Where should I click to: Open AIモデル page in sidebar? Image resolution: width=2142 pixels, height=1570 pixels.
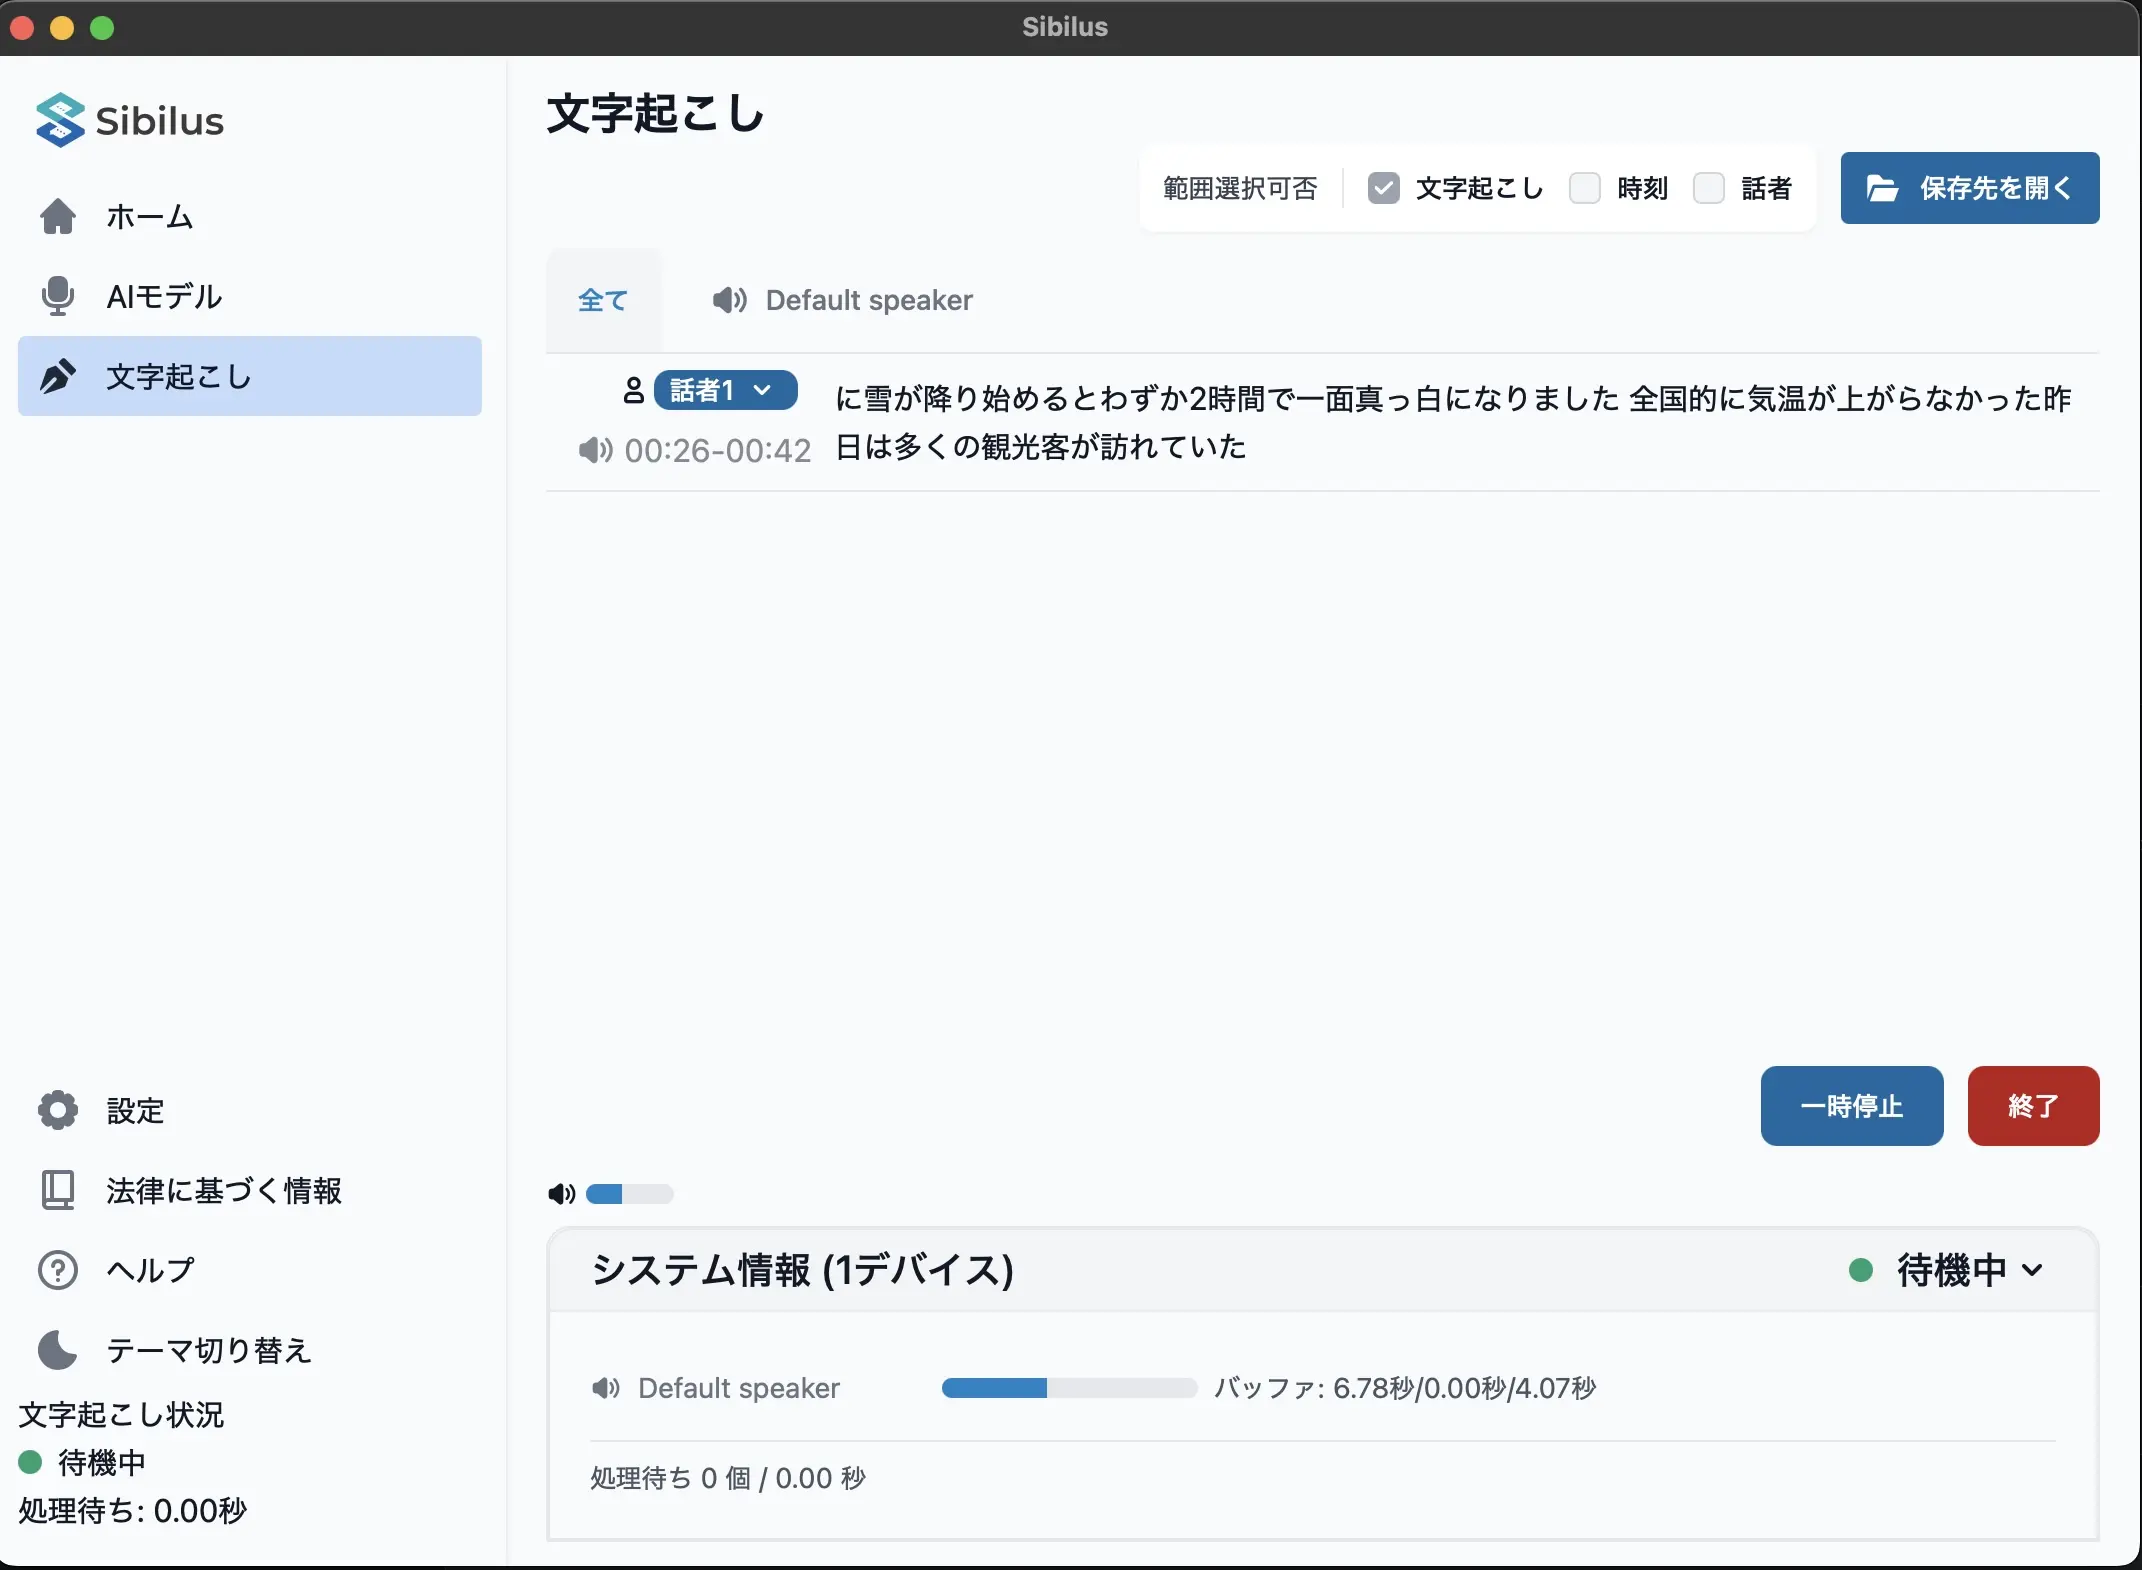pos(250,296)
